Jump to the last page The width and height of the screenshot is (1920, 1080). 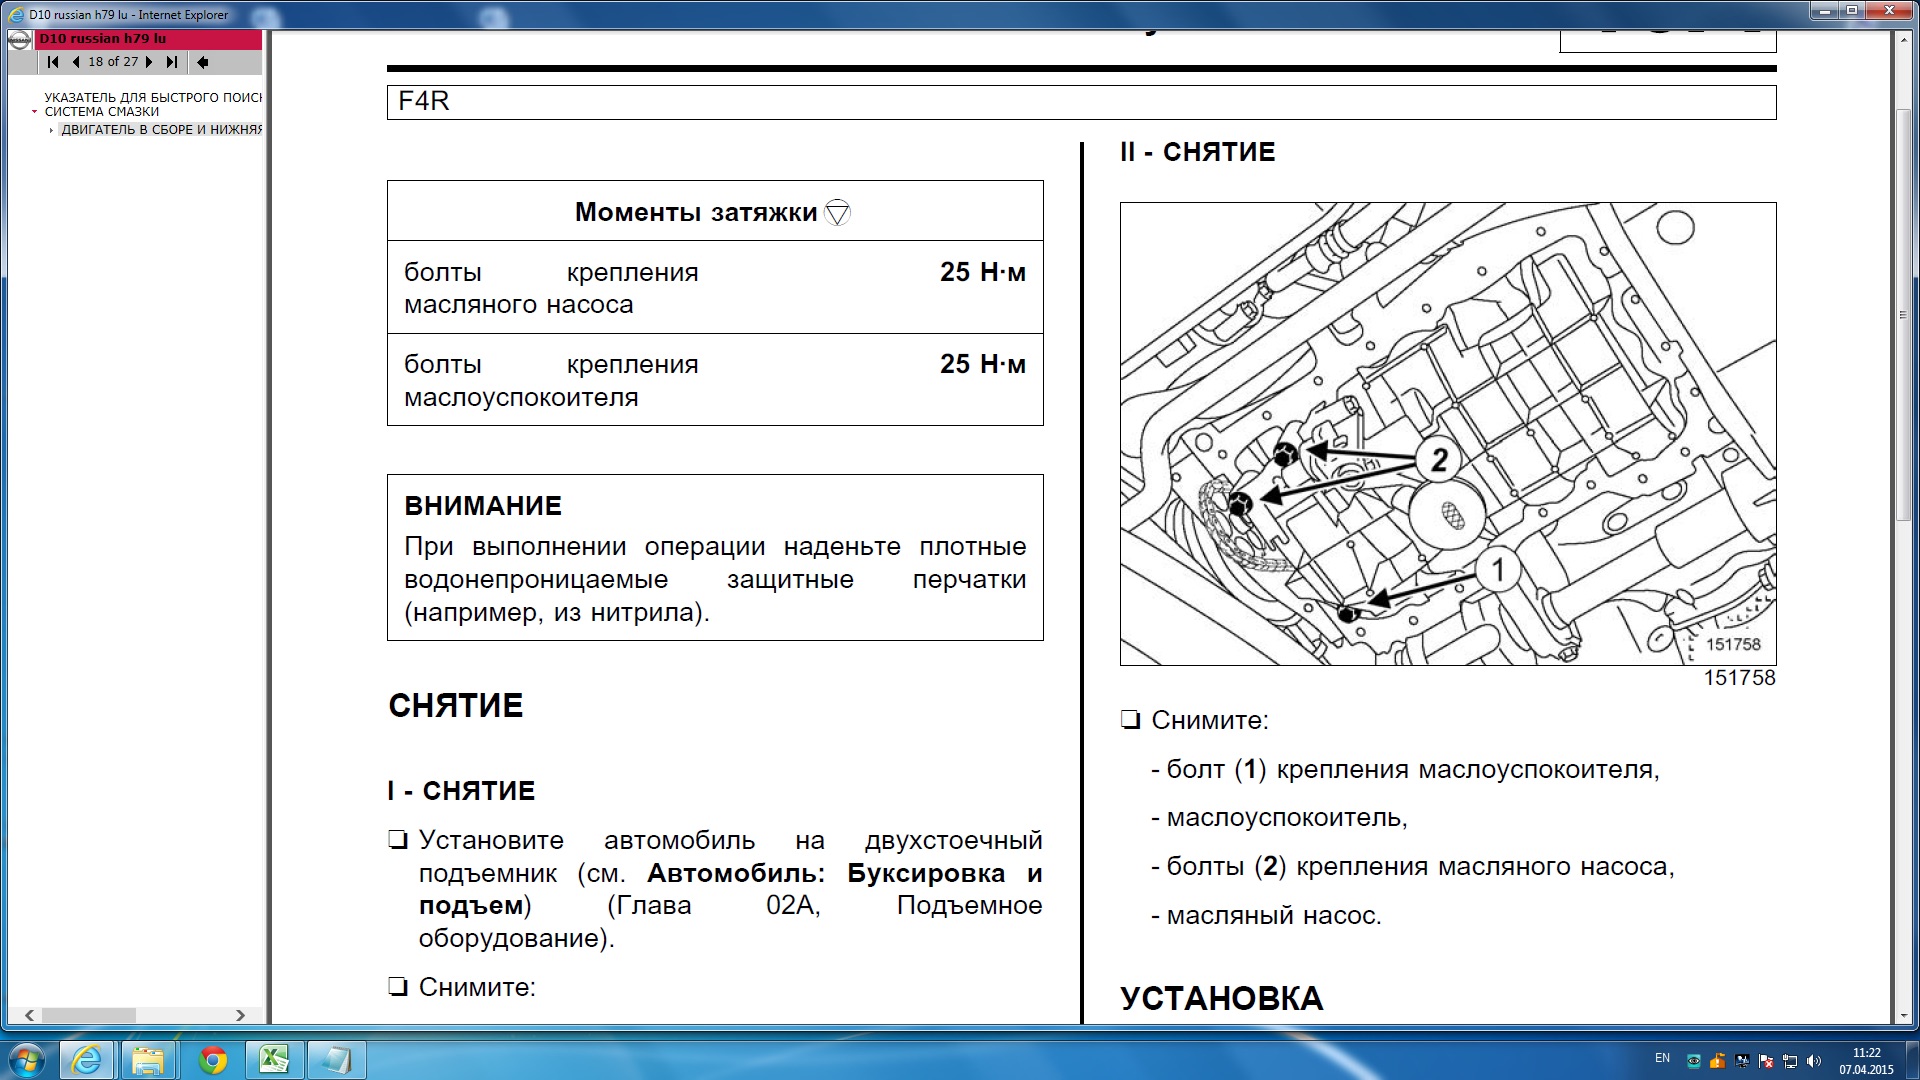(172, 62)
